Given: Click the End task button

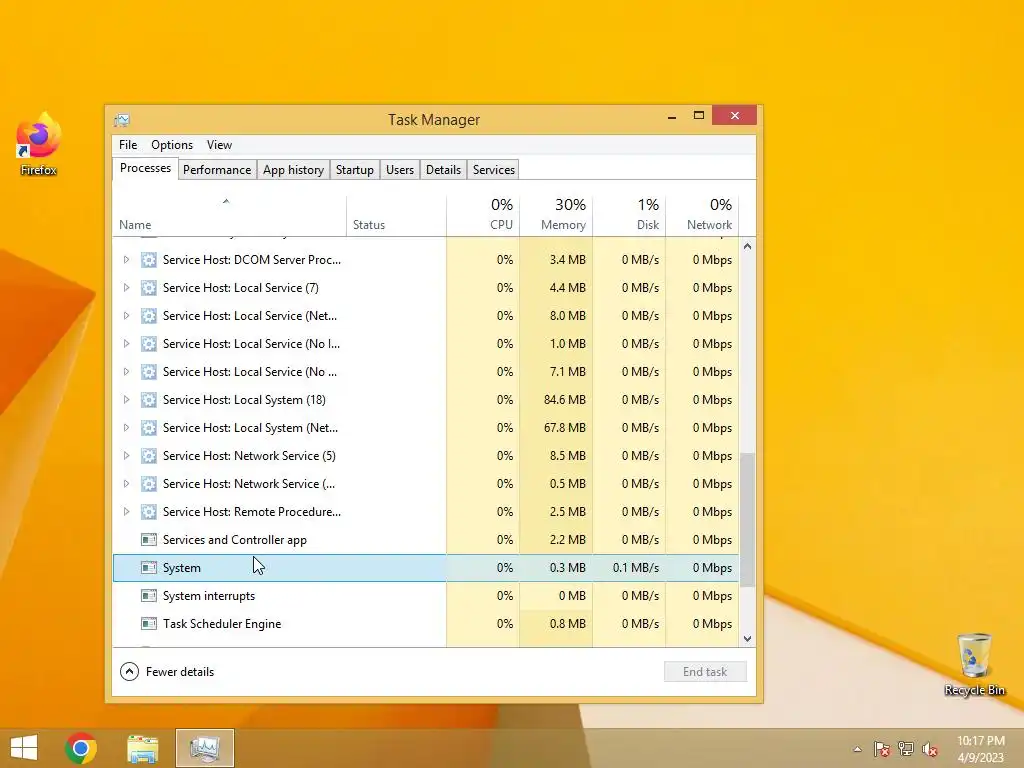Looking at the screenshot, I should coord(705,672).
